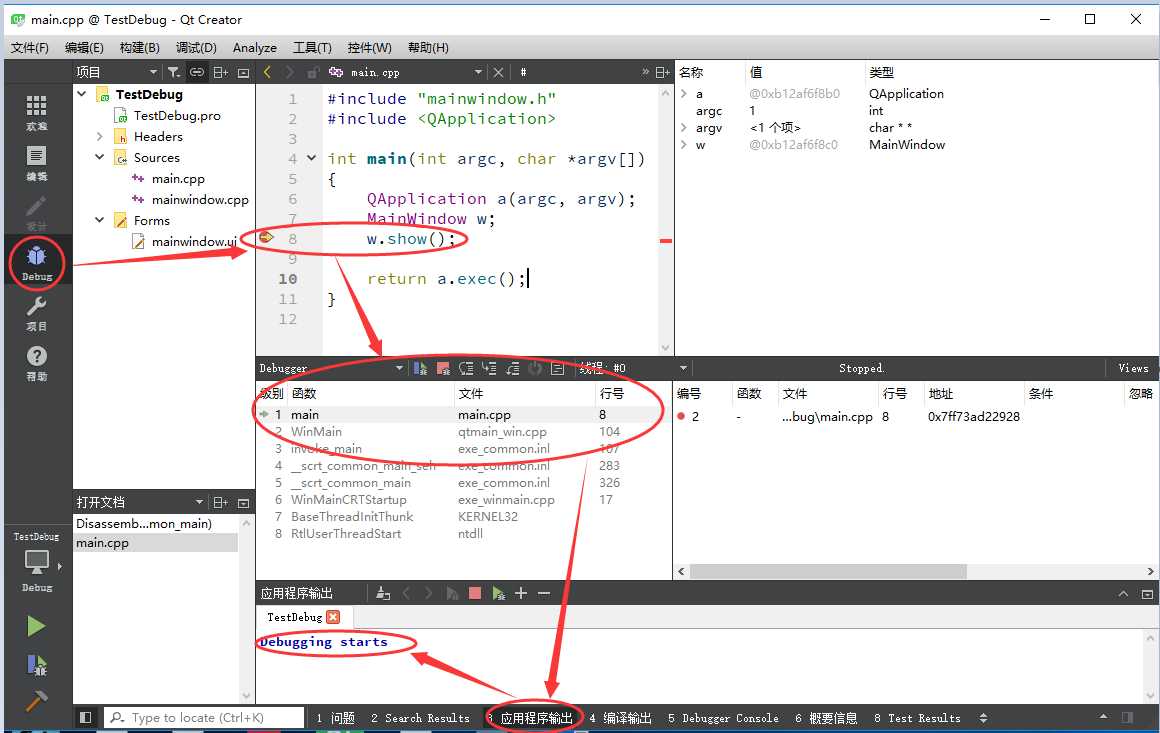This screenshot has width=1160, height=733.
Task: Click the Type to locate field
Action: tap(203, 717)
